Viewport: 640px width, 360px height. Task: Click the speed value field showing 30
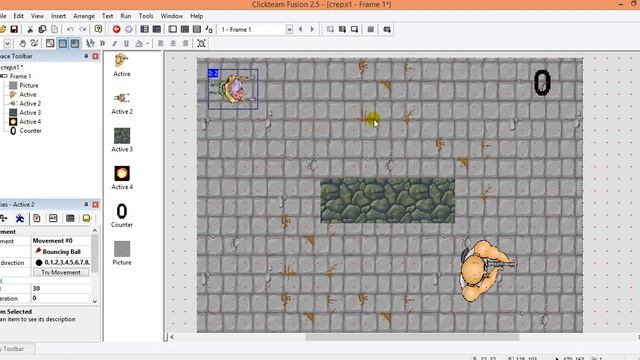[61, 288]
